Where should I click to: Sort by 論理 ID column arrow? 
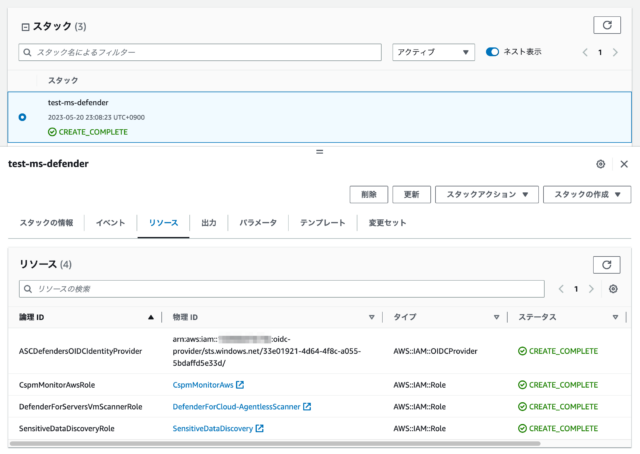(151, 317)
